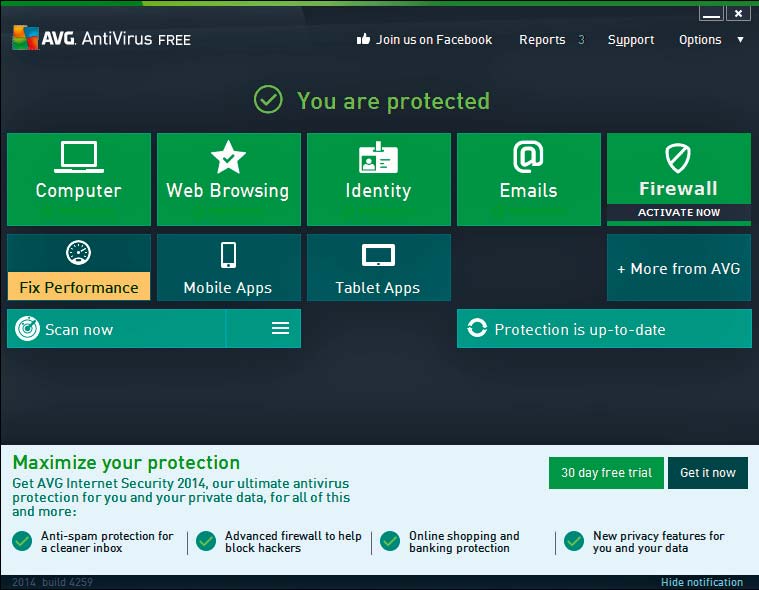Click Join us on Facebook link
This screenshot has width=759, height=590.
[x=434, y=40]
